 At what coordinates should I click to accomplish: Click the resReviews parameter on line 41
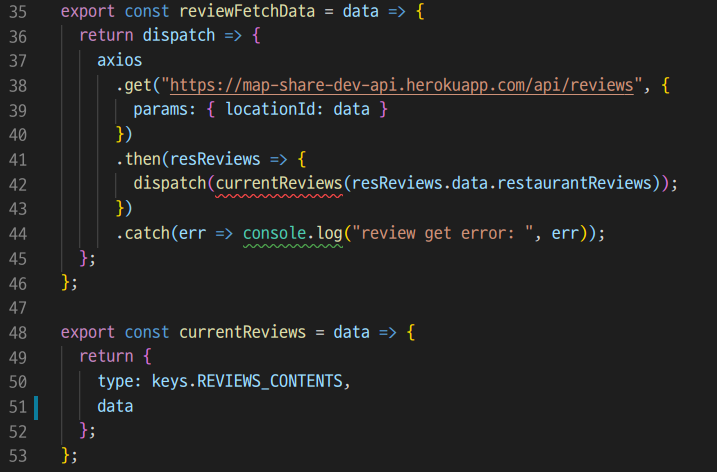tap(215, 159)
